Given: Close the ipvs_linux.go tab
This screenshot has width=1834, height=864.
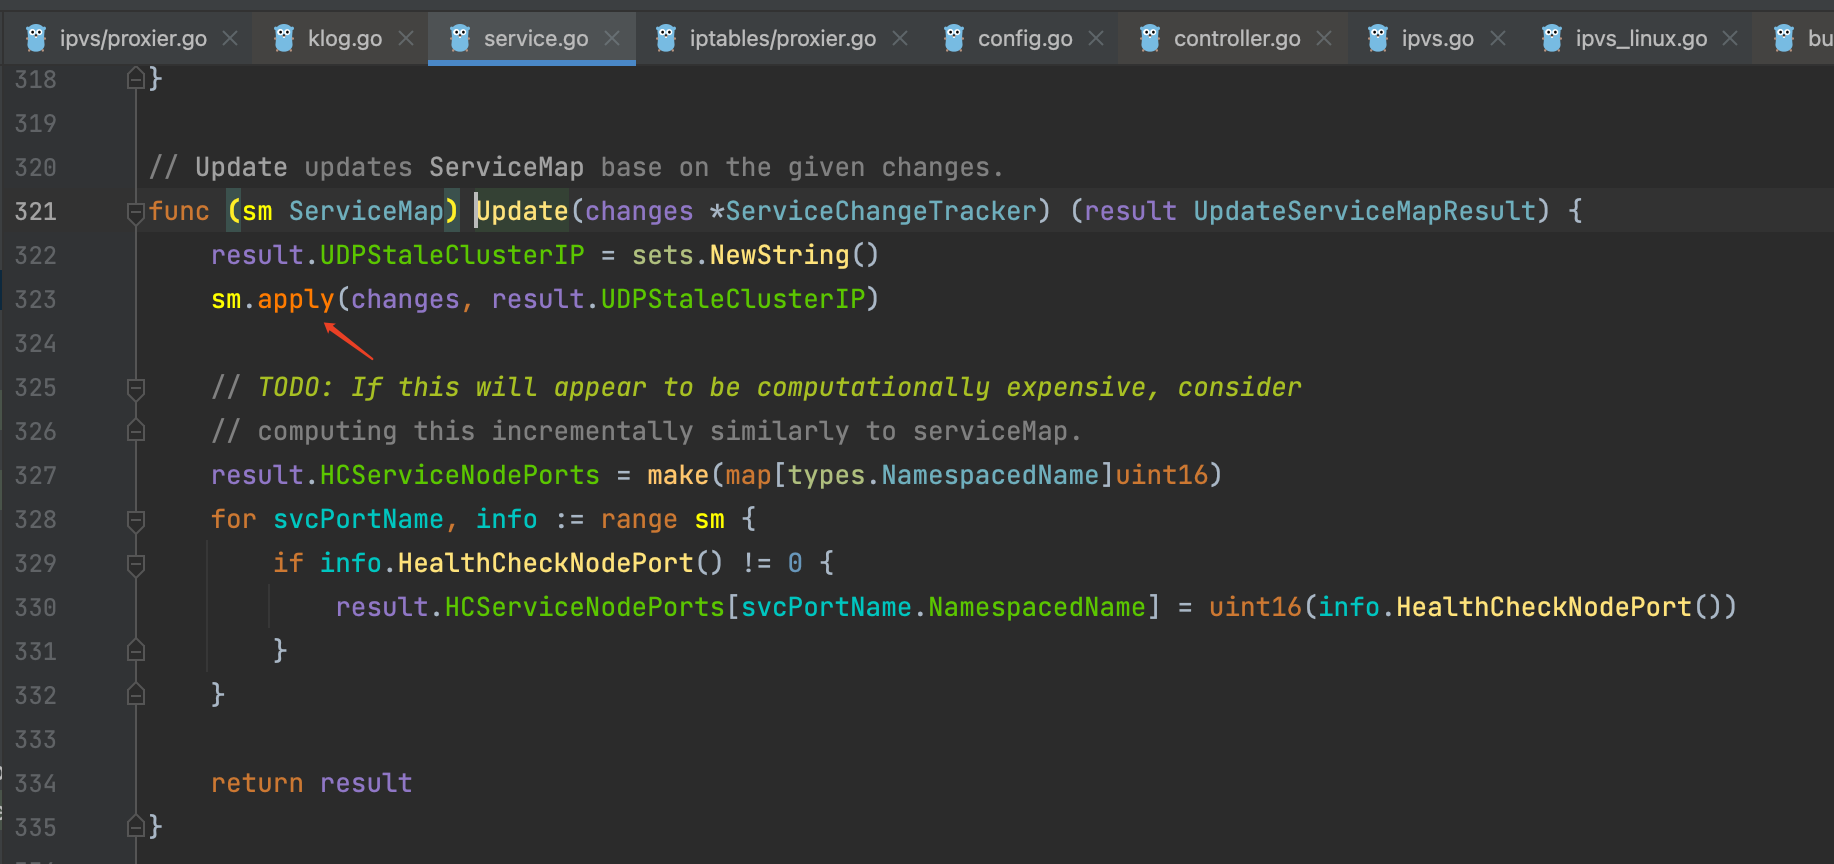Looking at the screenshot, I should pos(1730,38).
